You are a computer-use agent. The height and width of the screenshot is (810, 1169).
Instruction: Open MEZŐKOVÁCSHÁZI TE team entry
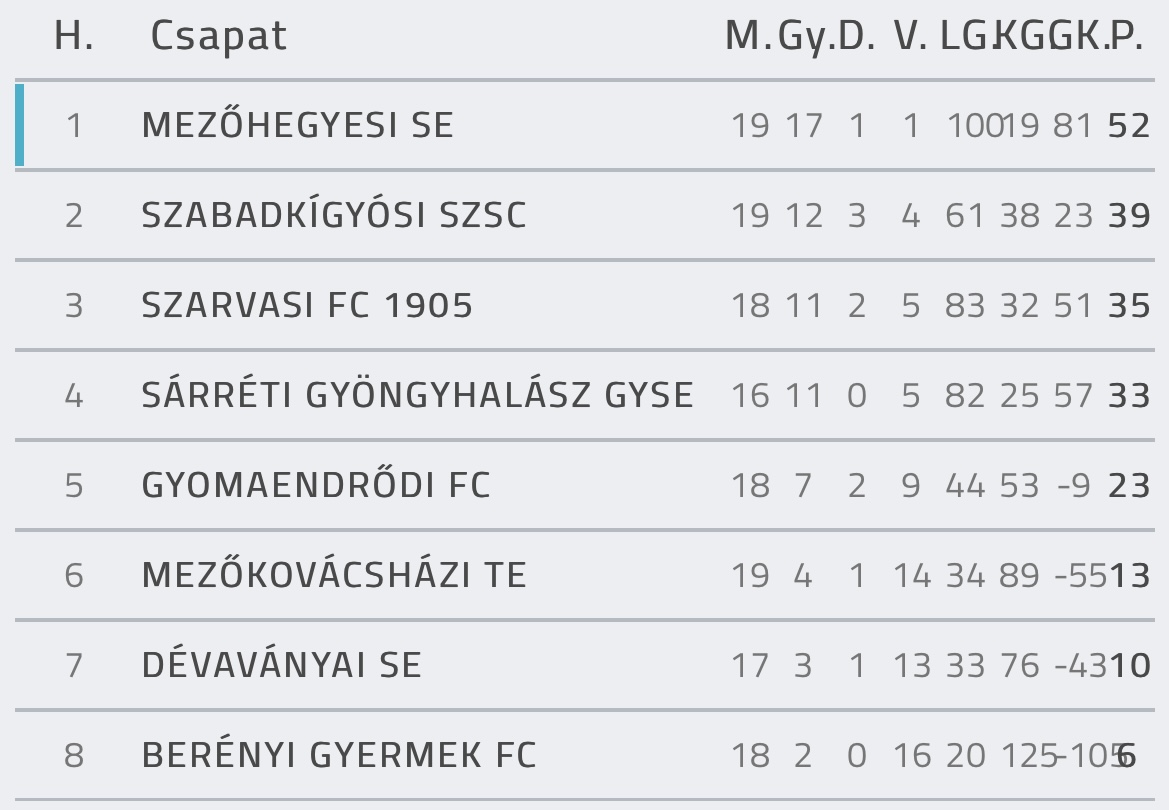tap(334, 574)
